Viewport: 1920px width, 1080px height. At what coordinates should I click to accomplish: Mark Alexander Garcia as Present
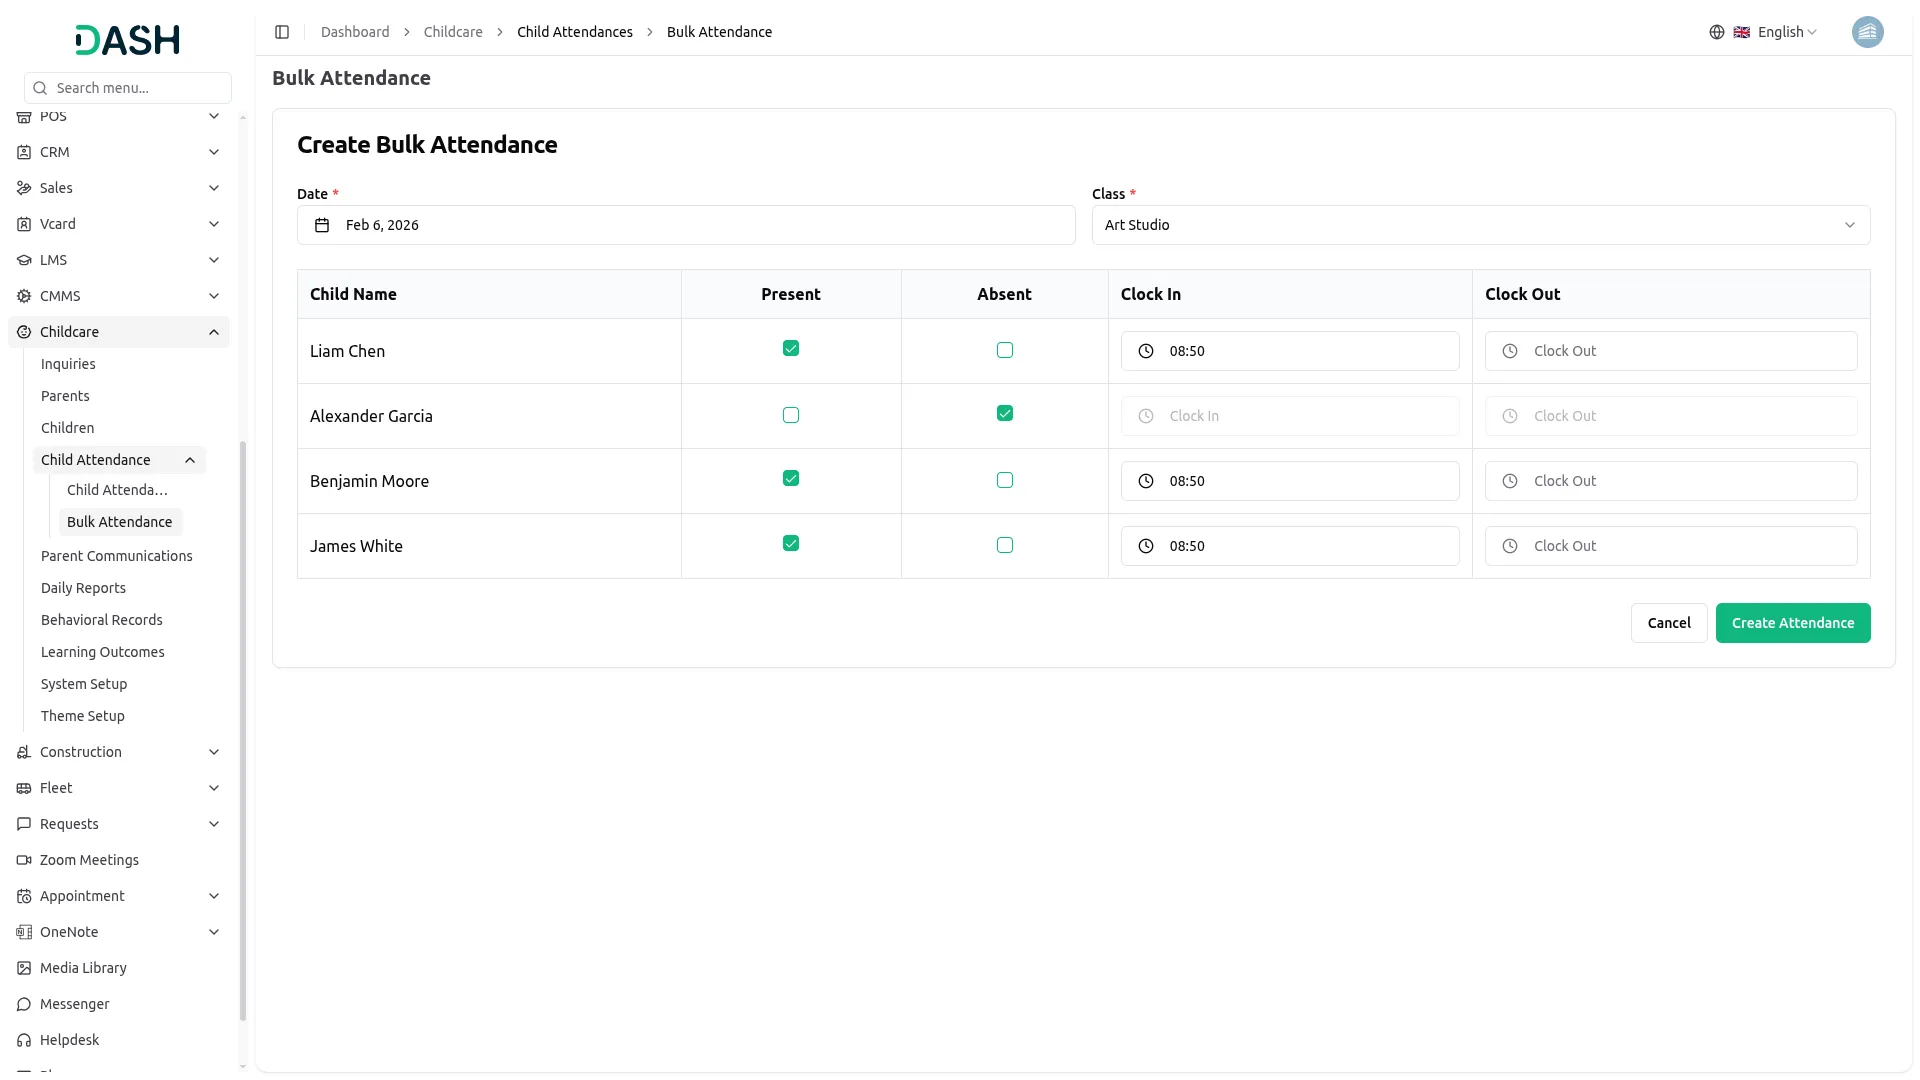pyautogui.click(x=790, y=415)
